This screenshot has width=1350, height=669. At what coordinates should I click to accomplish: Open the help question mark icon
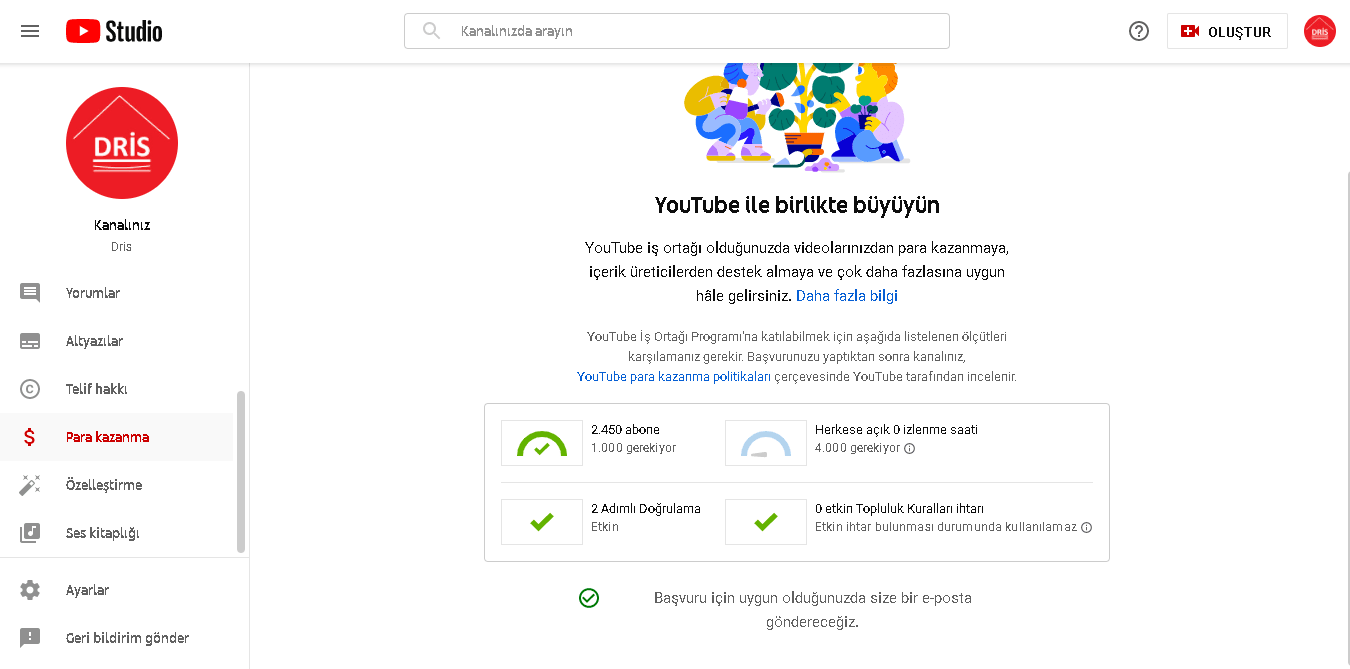click(x=1139, y=31)
